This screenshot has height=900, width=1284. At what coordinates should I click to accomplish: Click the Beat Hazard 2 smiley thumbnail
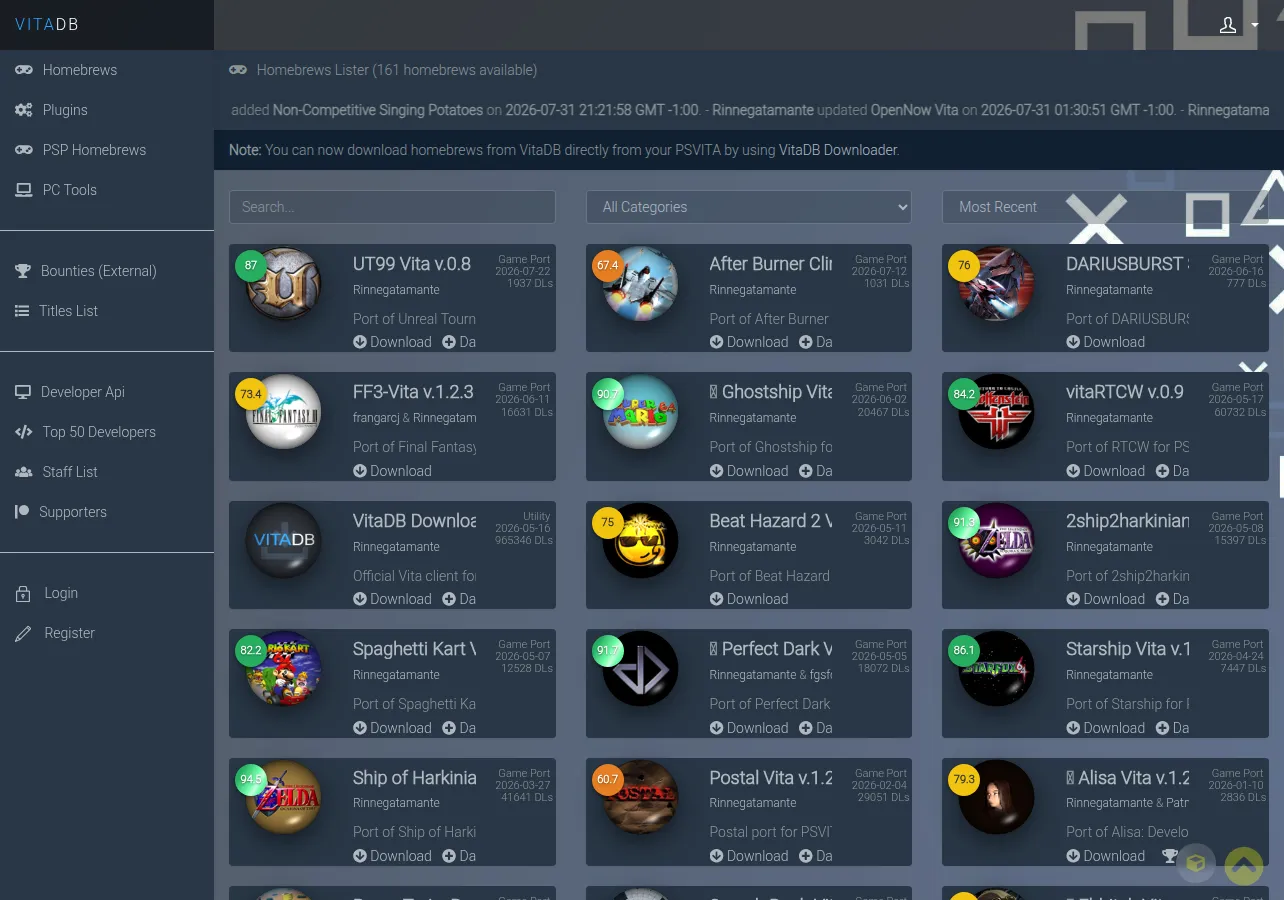(641, 541)
